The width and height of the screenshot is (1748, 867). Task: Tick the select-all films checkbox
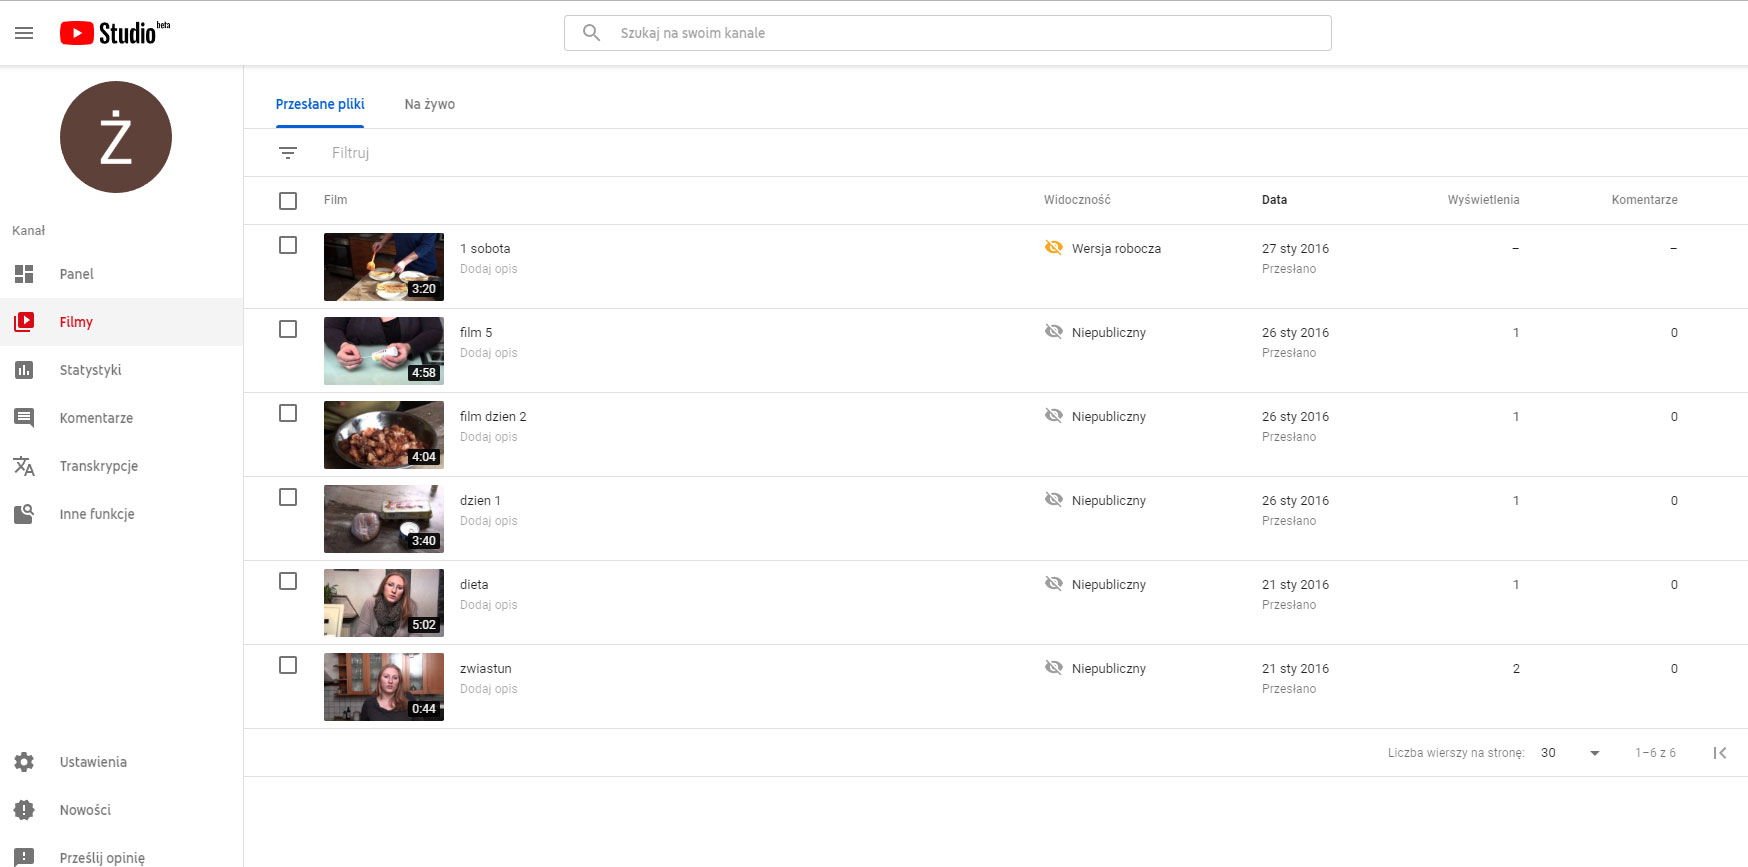coord(288,201)
